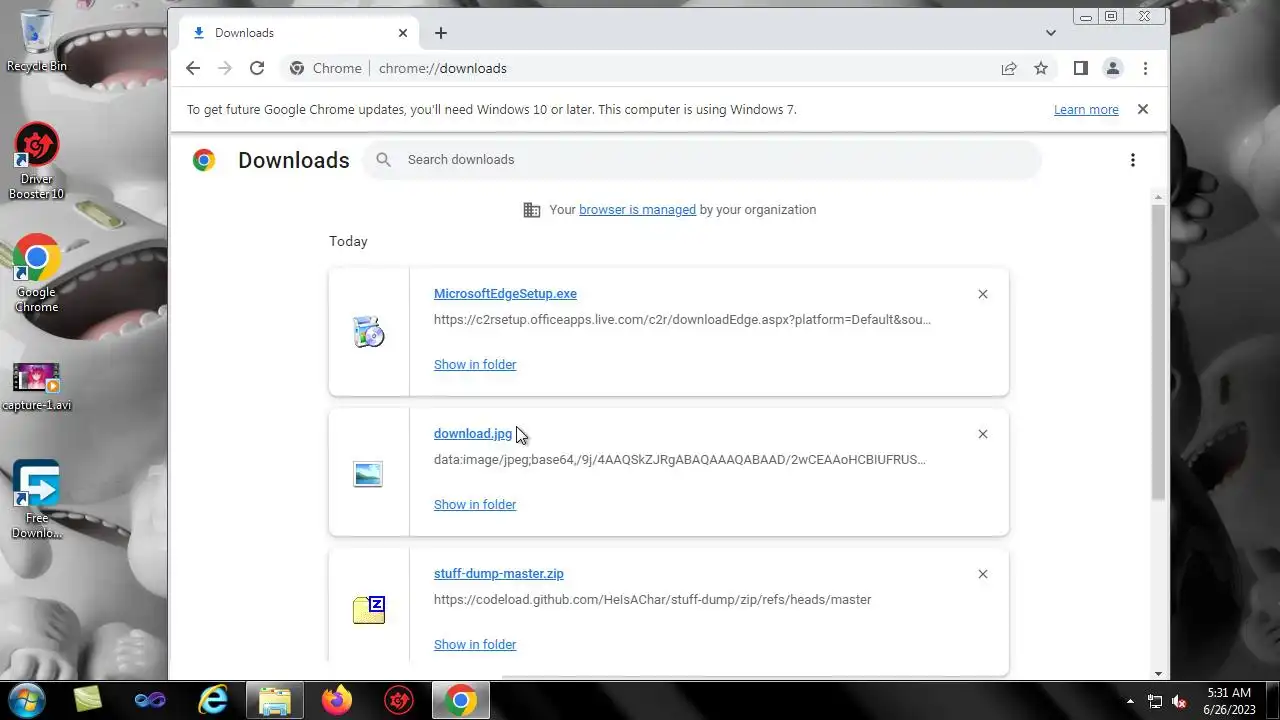
Task: Remove stuff-dump-master.zip from the list
Action: pos(983,574)
